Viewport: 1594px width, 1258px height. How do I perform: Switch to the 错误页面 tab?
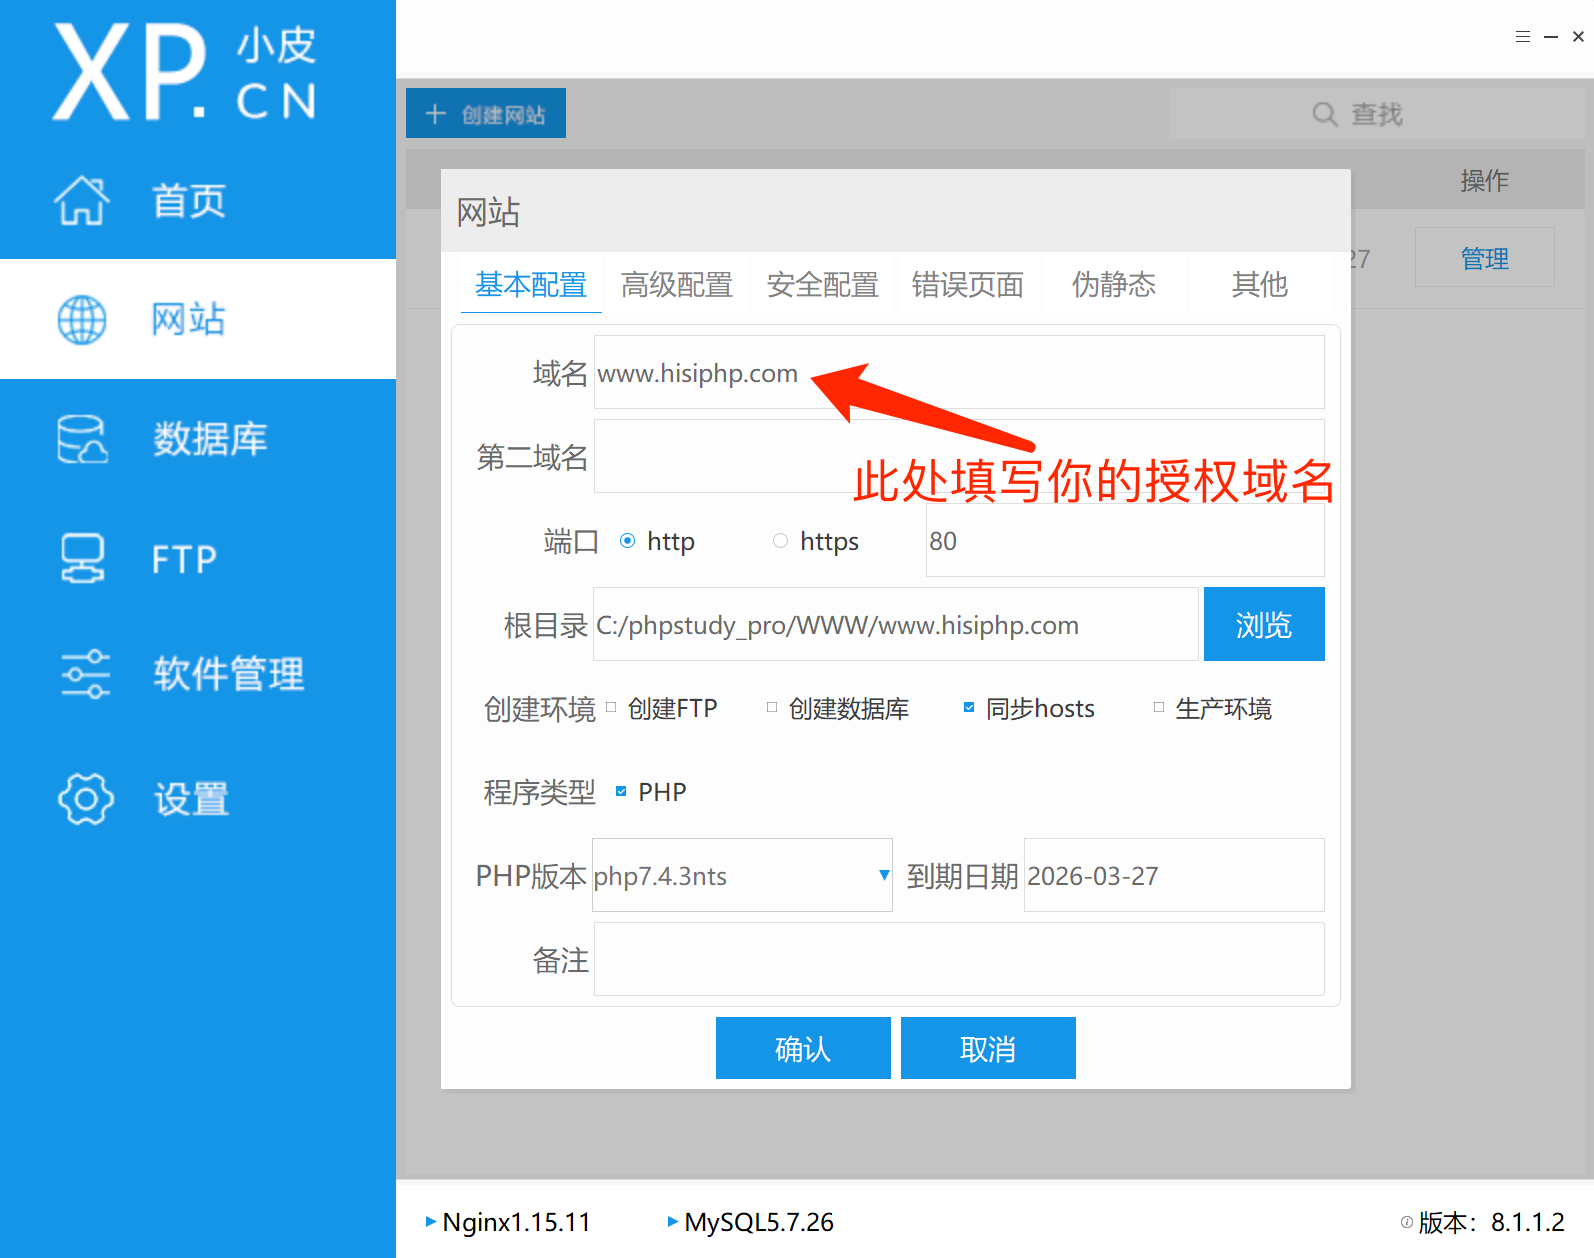click(x=968, y=285)
